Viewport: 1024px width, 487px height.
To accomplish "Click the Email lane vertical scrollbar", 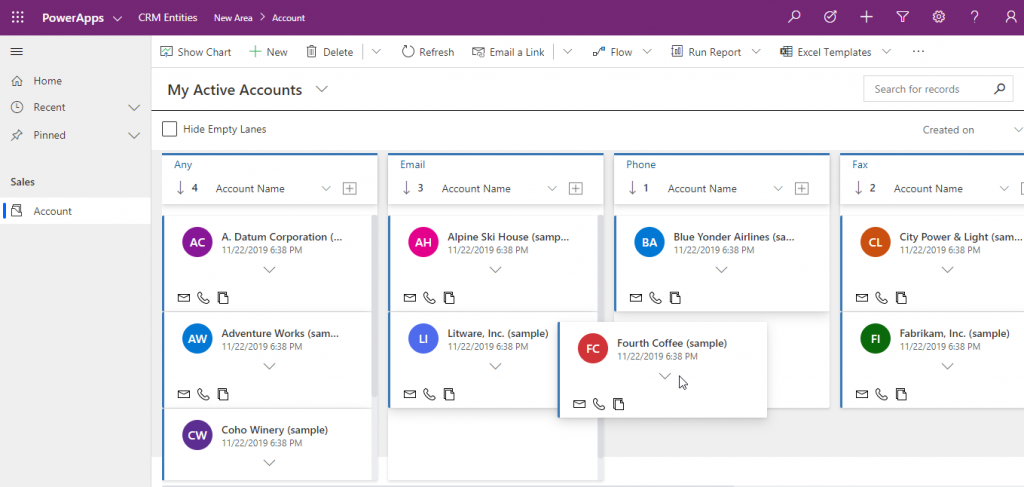I will pos(600,336).
